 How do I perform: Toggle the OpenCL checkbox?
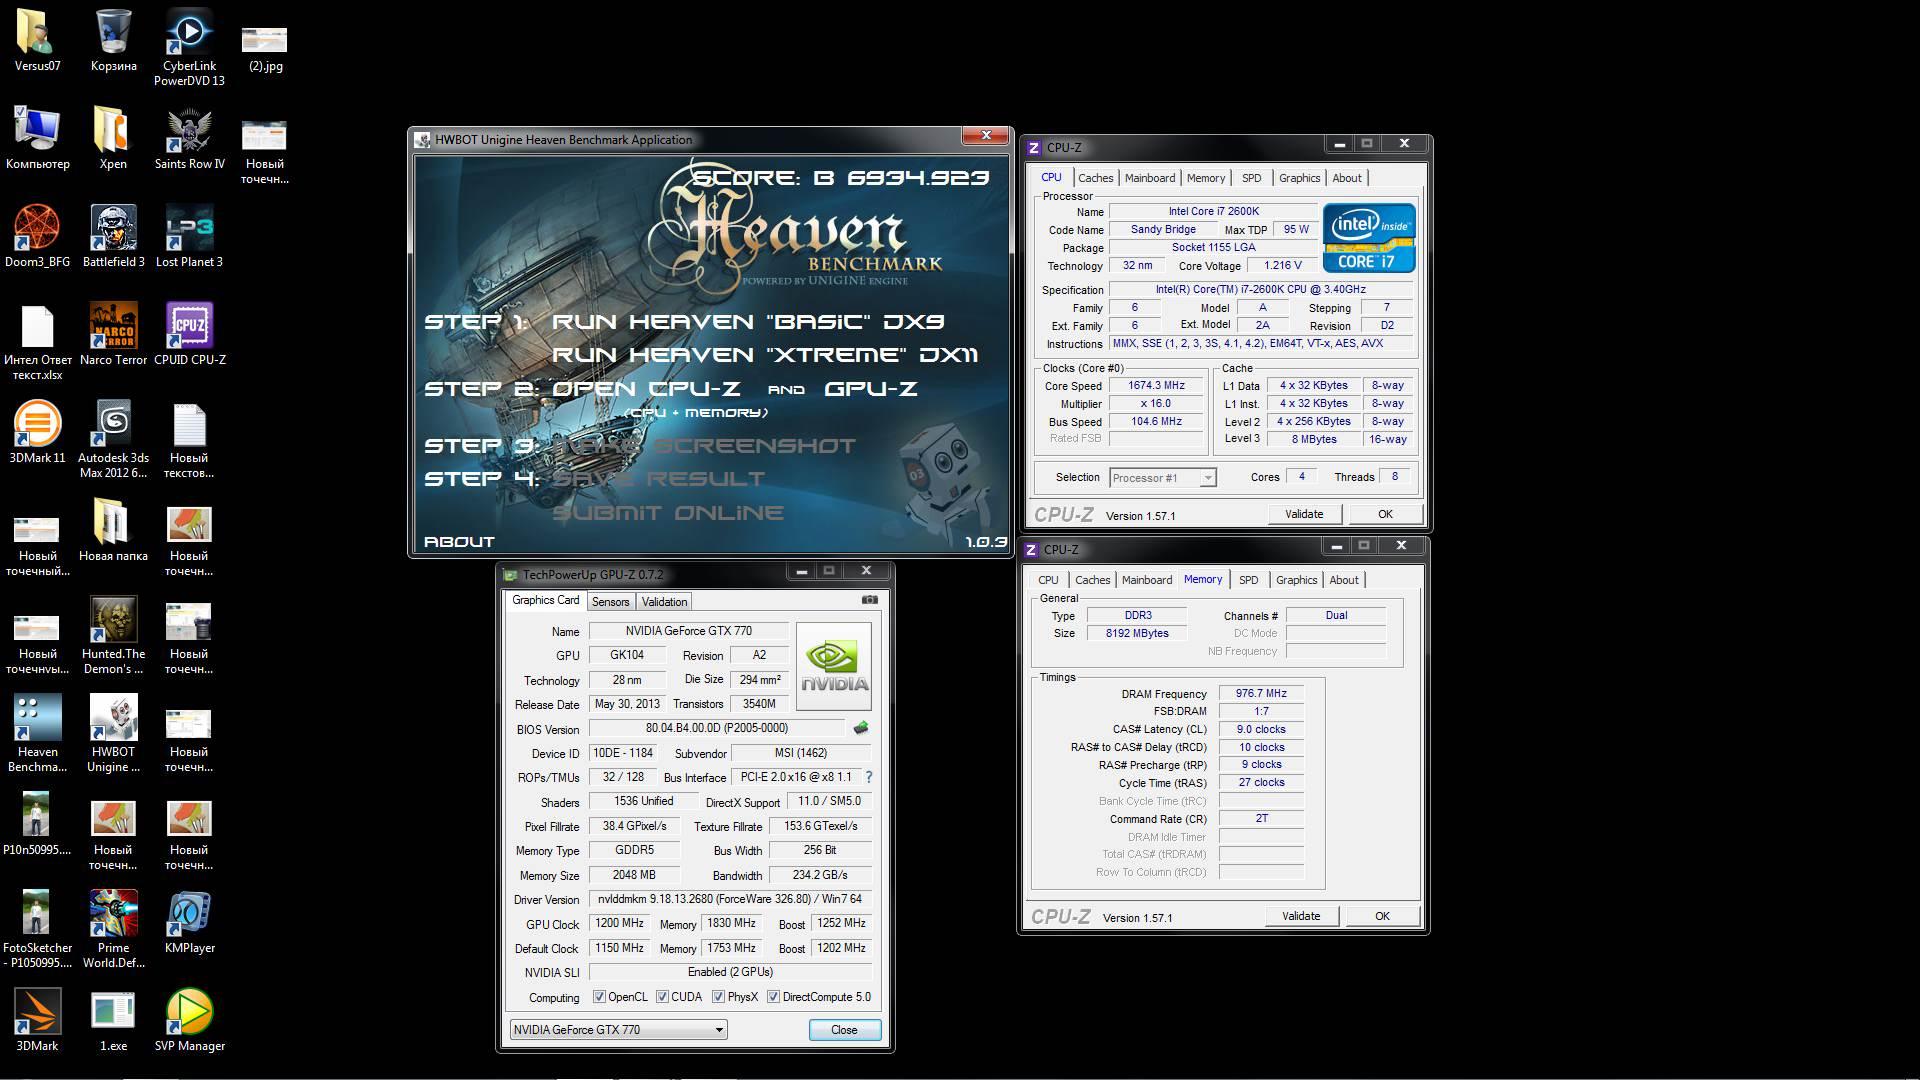click(x=599, y=997)
